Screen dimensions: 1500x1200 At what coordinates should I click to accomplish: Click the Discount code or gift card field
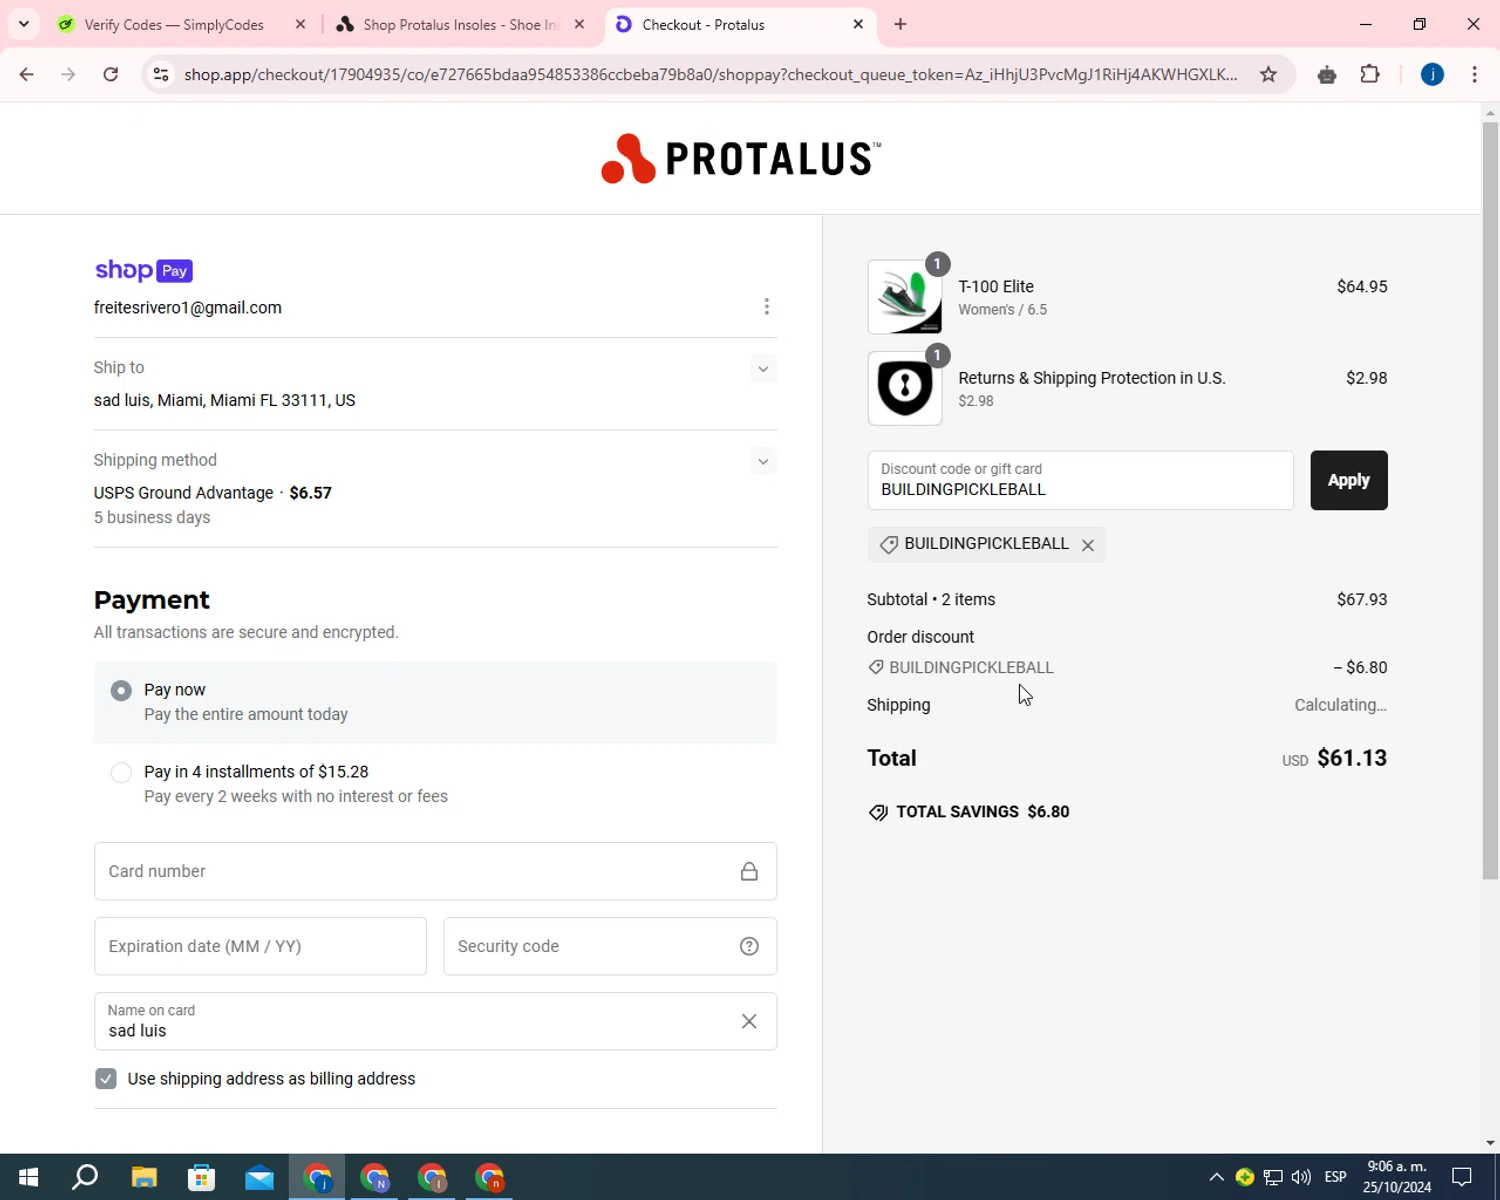(1080, 480)
